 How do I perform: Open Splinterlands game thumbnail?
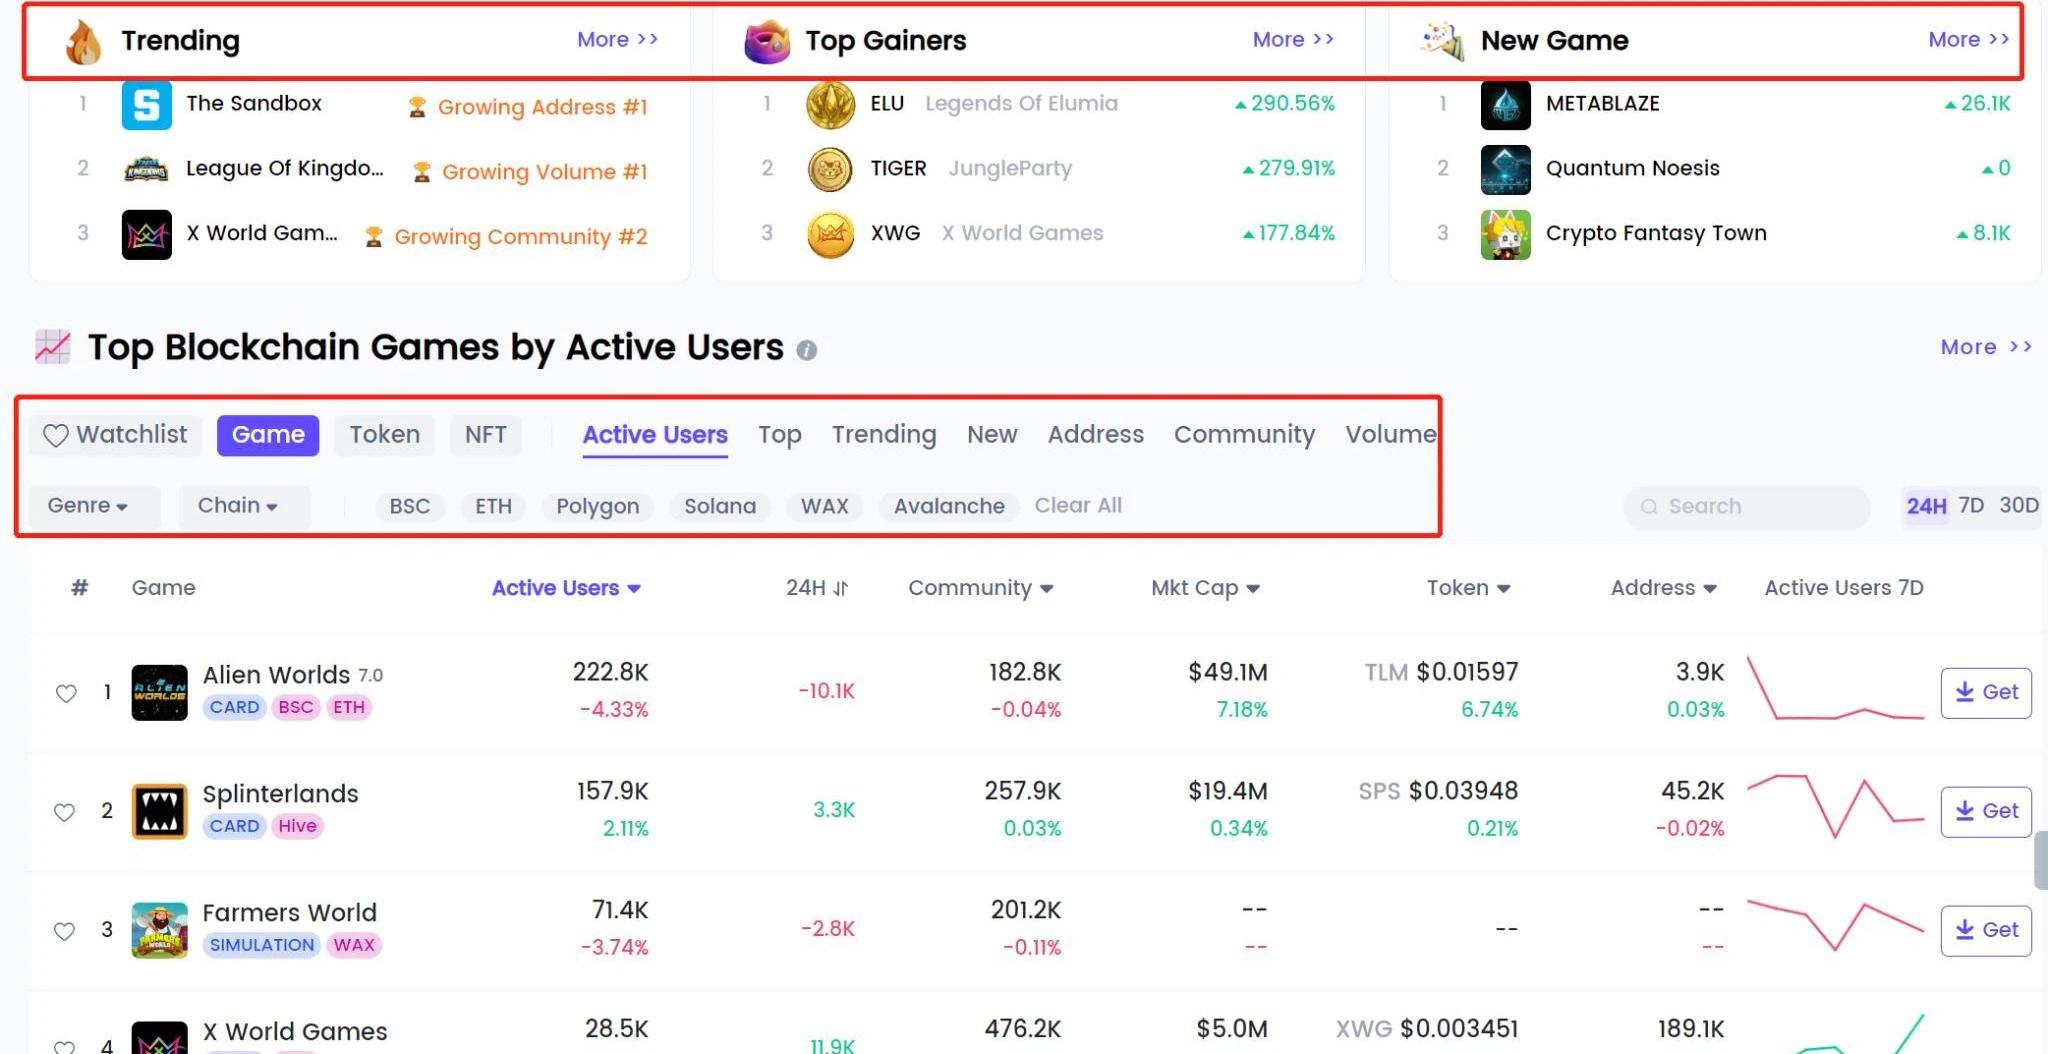159,811
